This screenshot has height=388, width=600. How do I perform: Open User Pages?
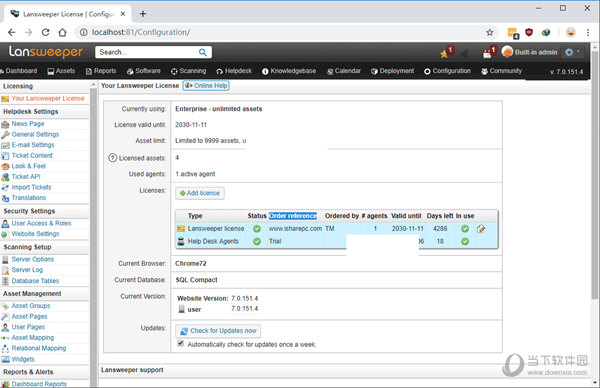(x=28, y=327)
